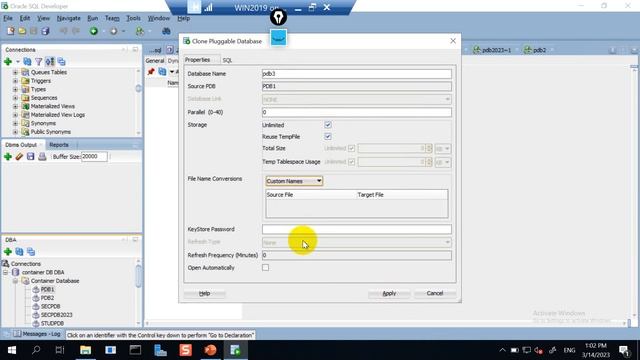The height and width of the screenshot is (360, 640).
Task: Open the pdb2 editor tab
Action: click(x=539, y=50)
